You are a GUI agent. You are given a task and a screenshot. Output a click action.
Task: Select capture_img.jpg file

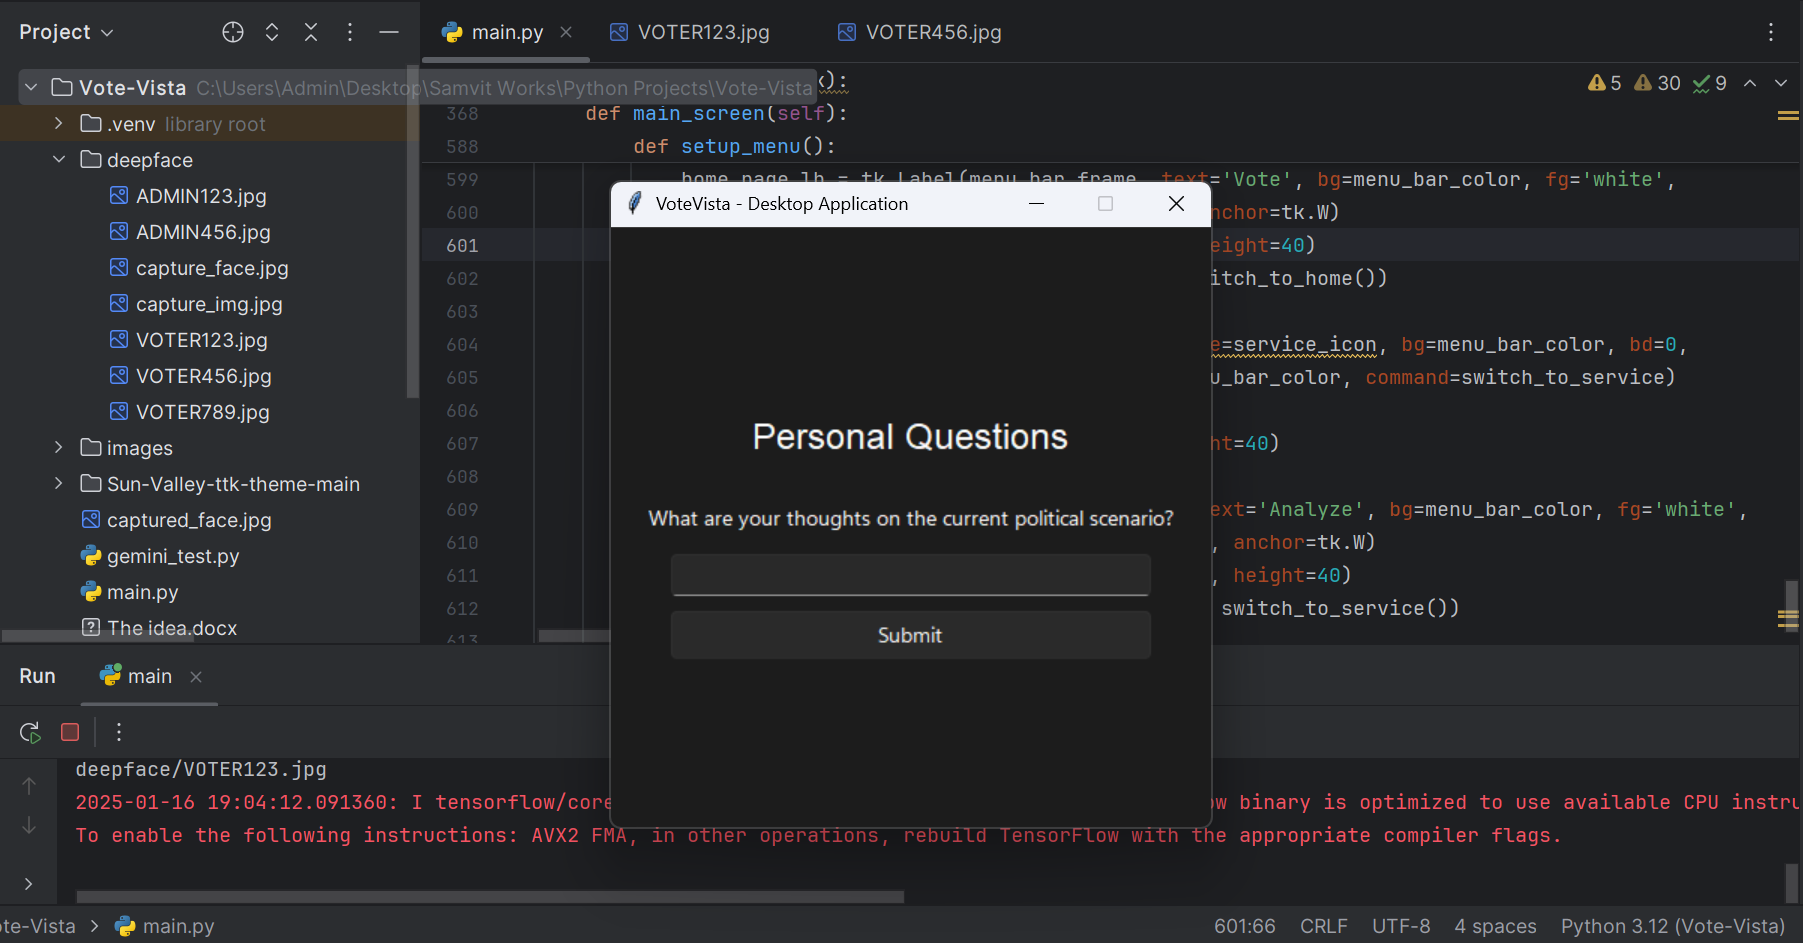(x=209, y=304)
